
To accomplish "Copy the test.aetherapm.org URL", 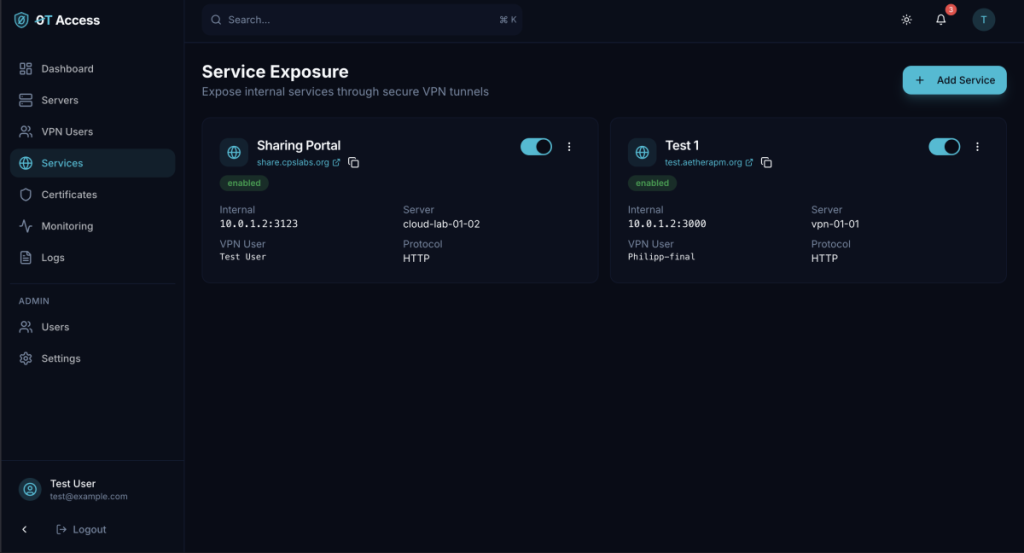I will pyautogui.click(x=766, y=163).
